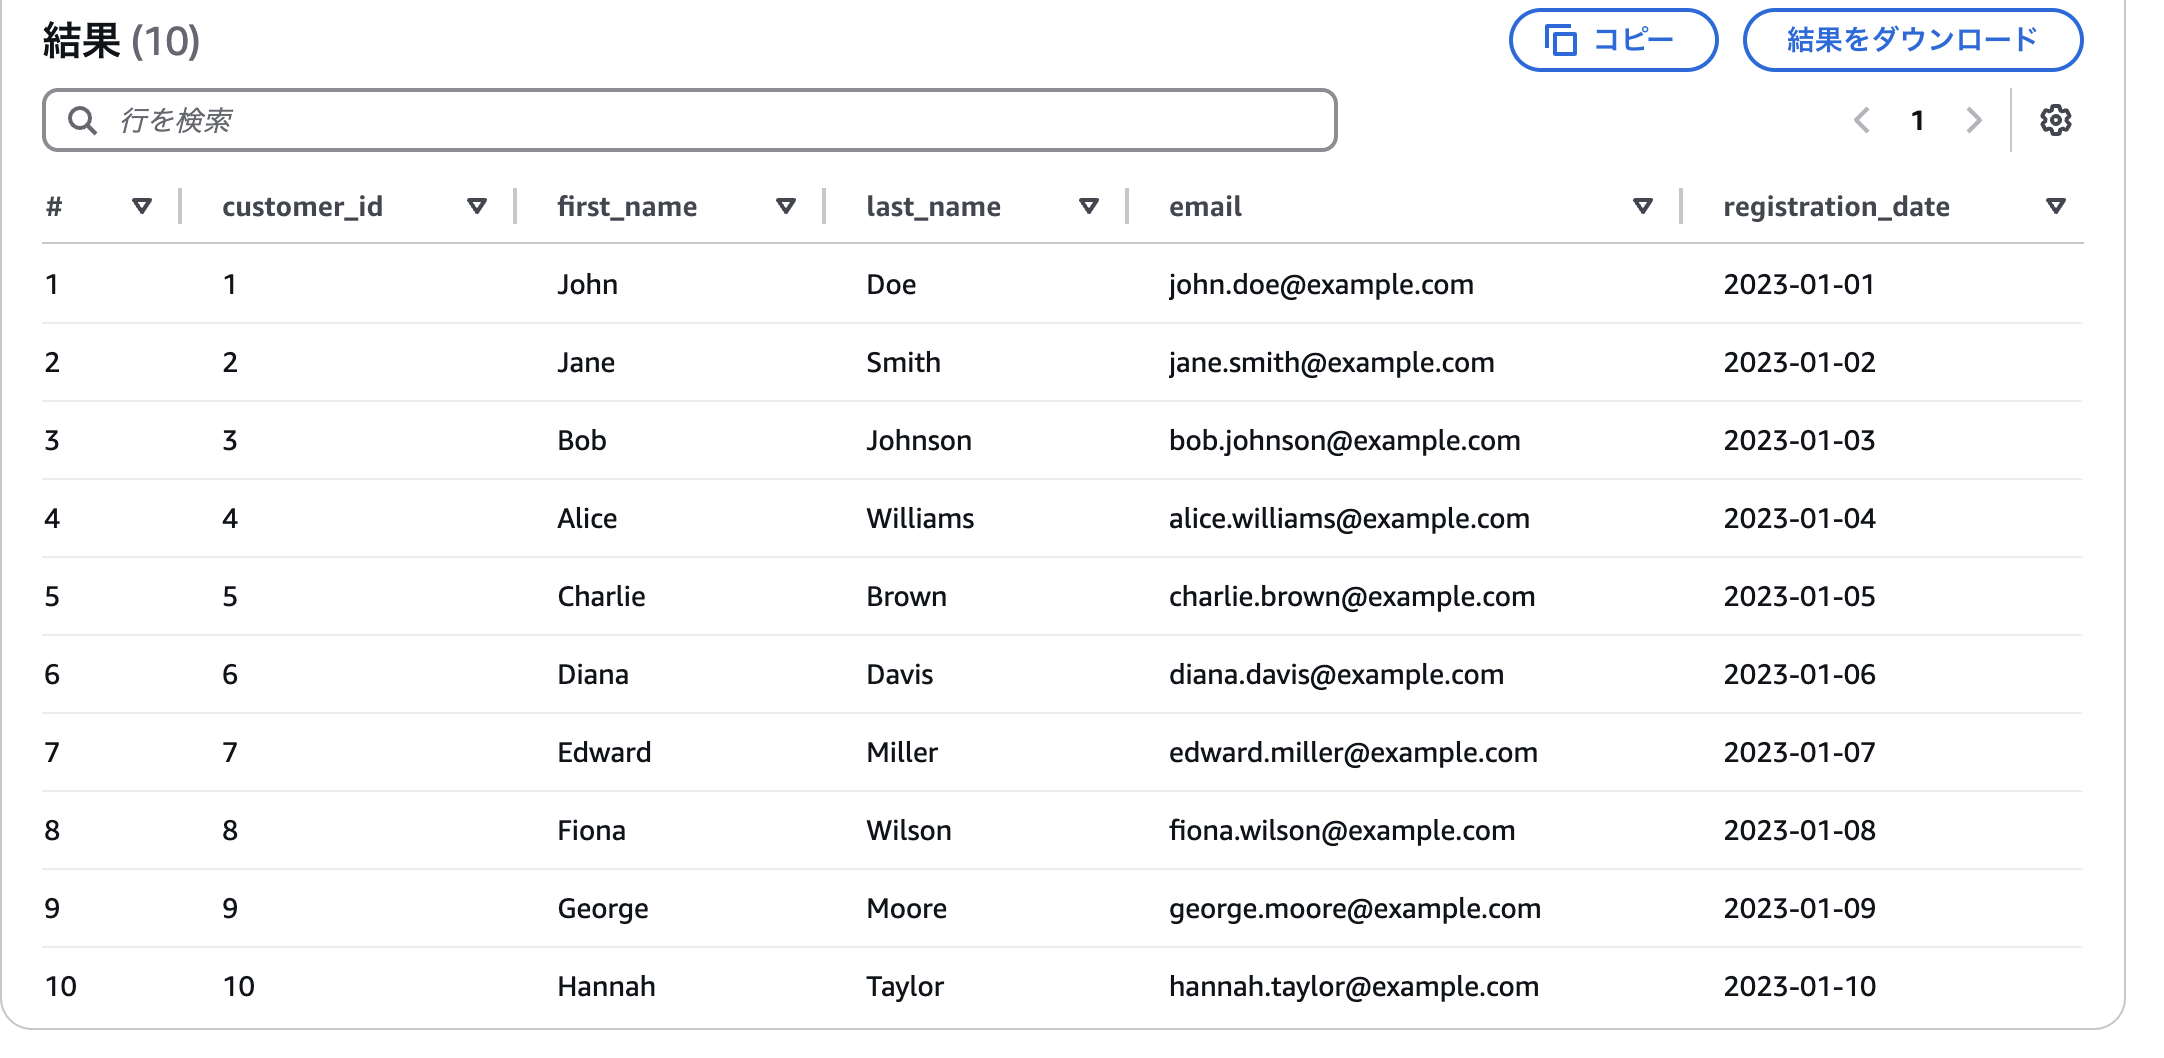Open table preferences gear icon
The image size is (2164, 1058).
(2055, 120)
